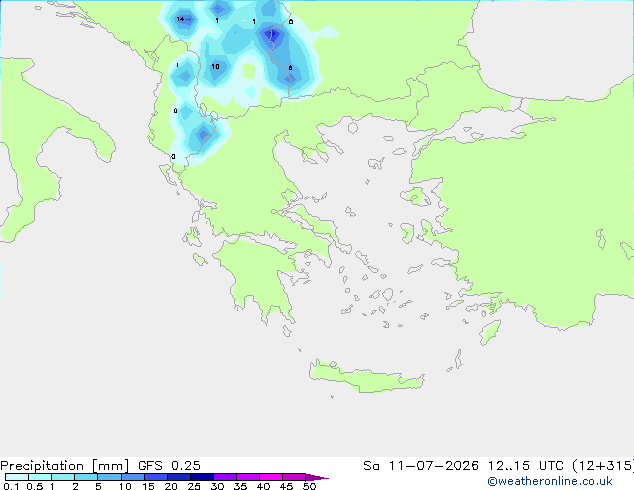
Task: Click the weatheronline.co.uk copyright link
Action: coord(550,481)
